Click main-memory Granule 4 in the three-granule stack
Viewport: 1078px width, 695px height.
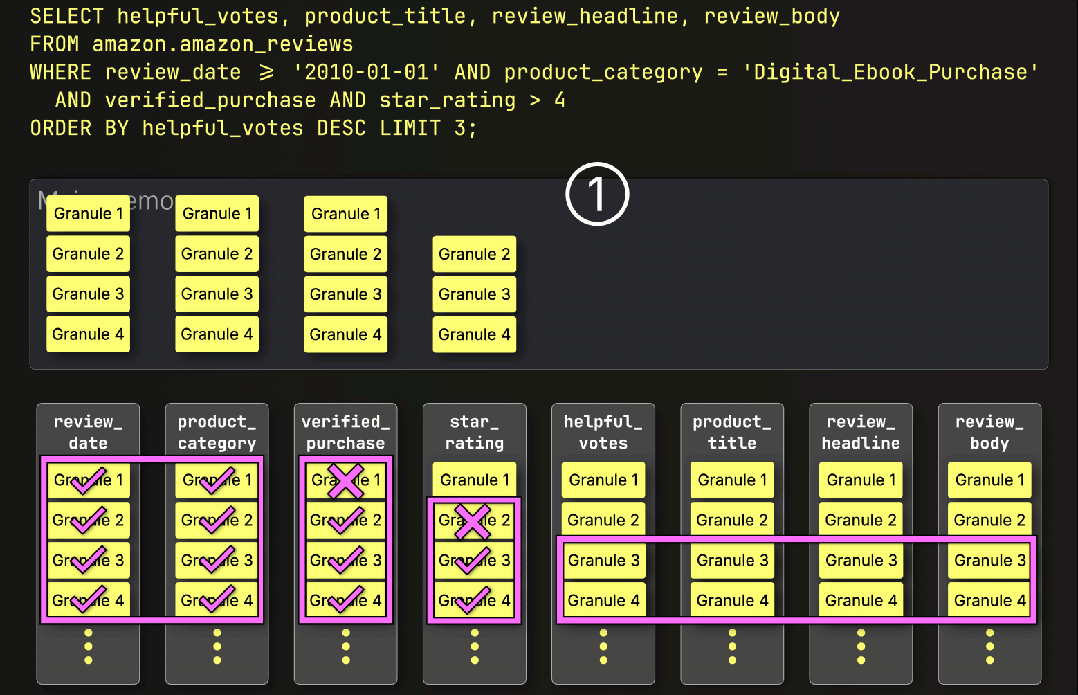(x=474, y=335)
